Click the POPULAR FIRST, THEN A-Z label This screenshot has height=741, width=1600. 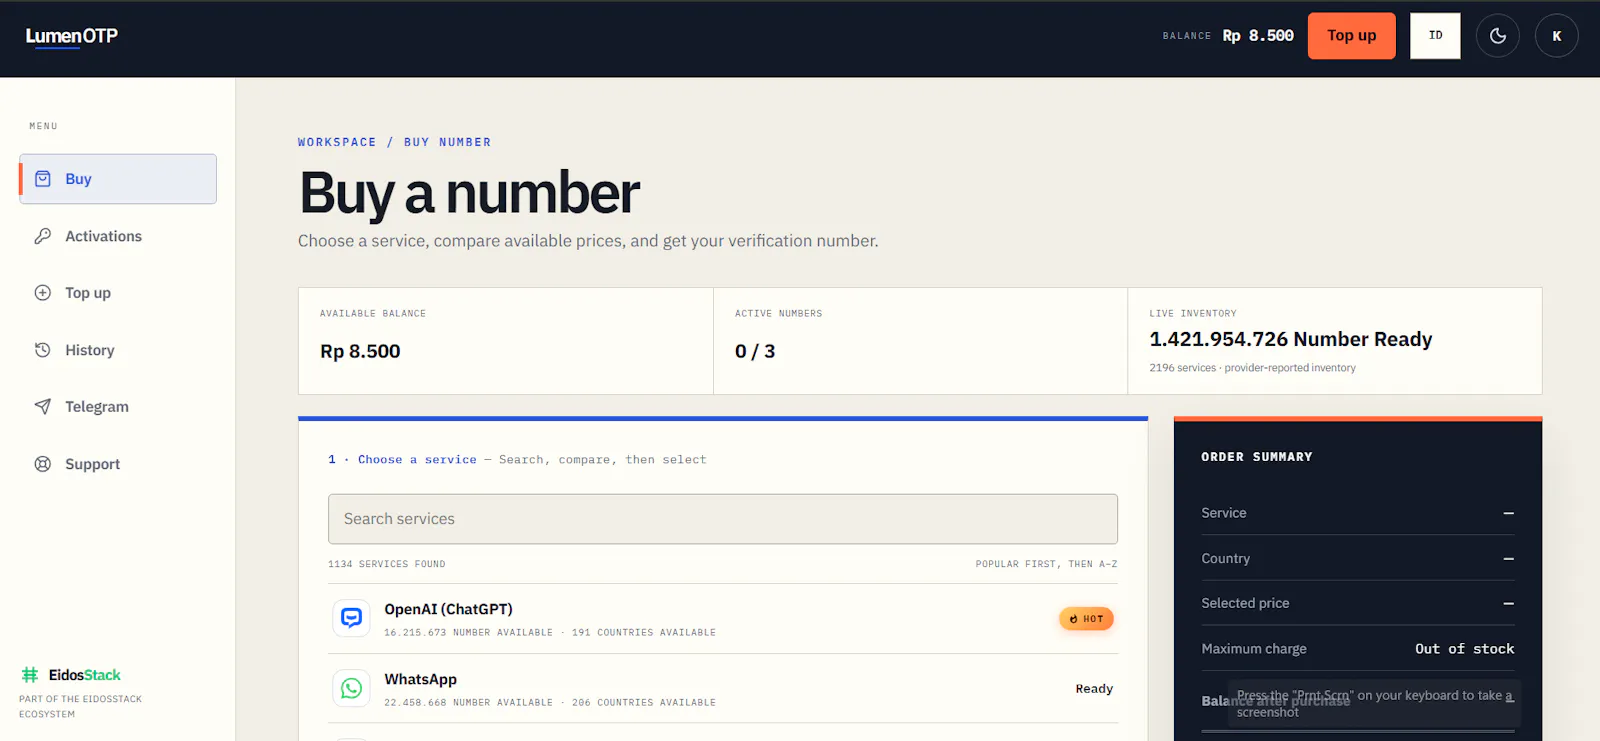click(x=1047, y=564)
